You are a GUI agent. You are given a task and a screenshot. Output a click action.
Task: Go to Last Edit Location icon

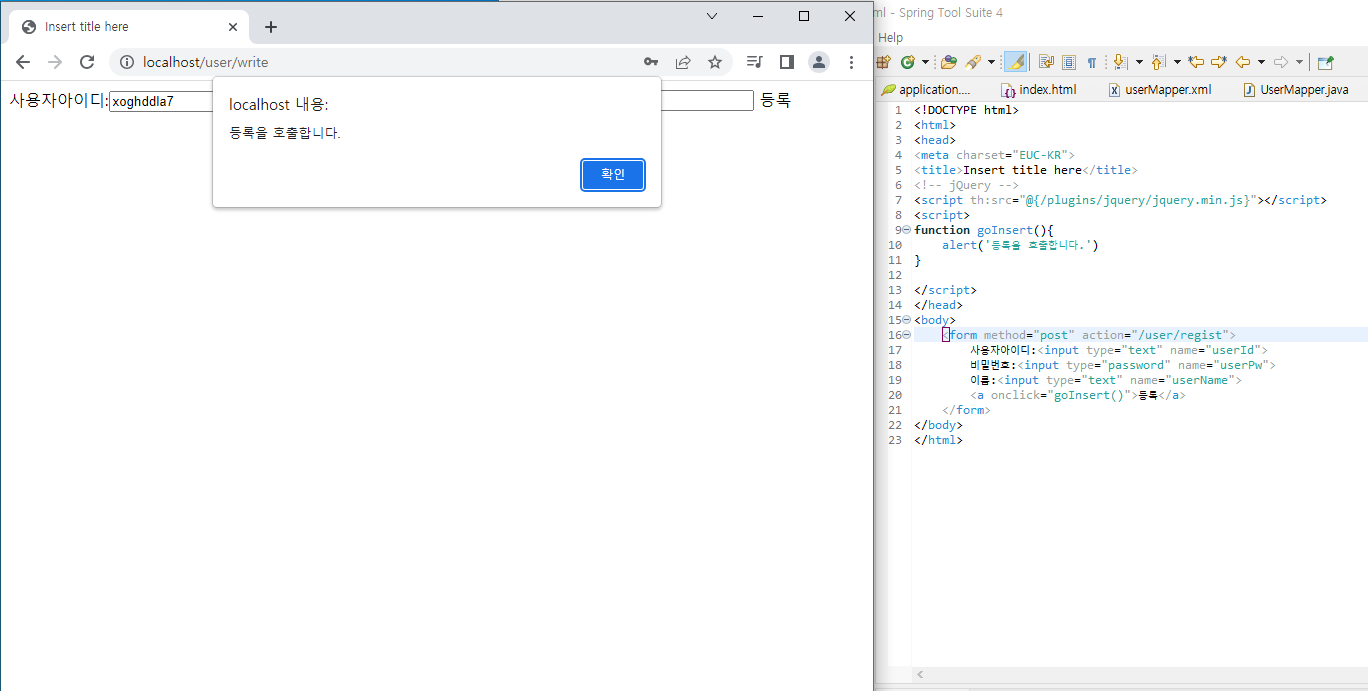(x=1195, y=62)
